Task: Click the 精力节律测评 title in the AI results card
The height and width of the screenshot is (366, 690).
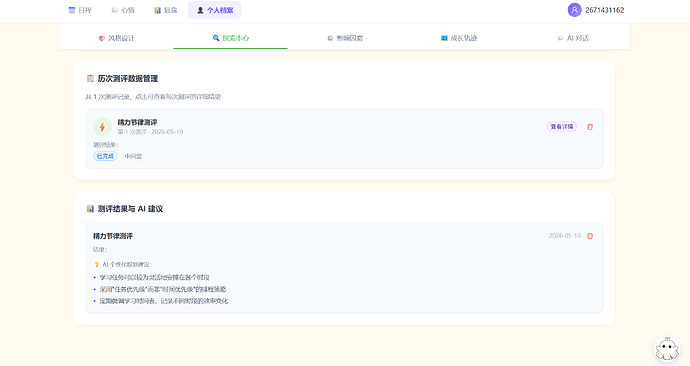Action: [113, 236]
